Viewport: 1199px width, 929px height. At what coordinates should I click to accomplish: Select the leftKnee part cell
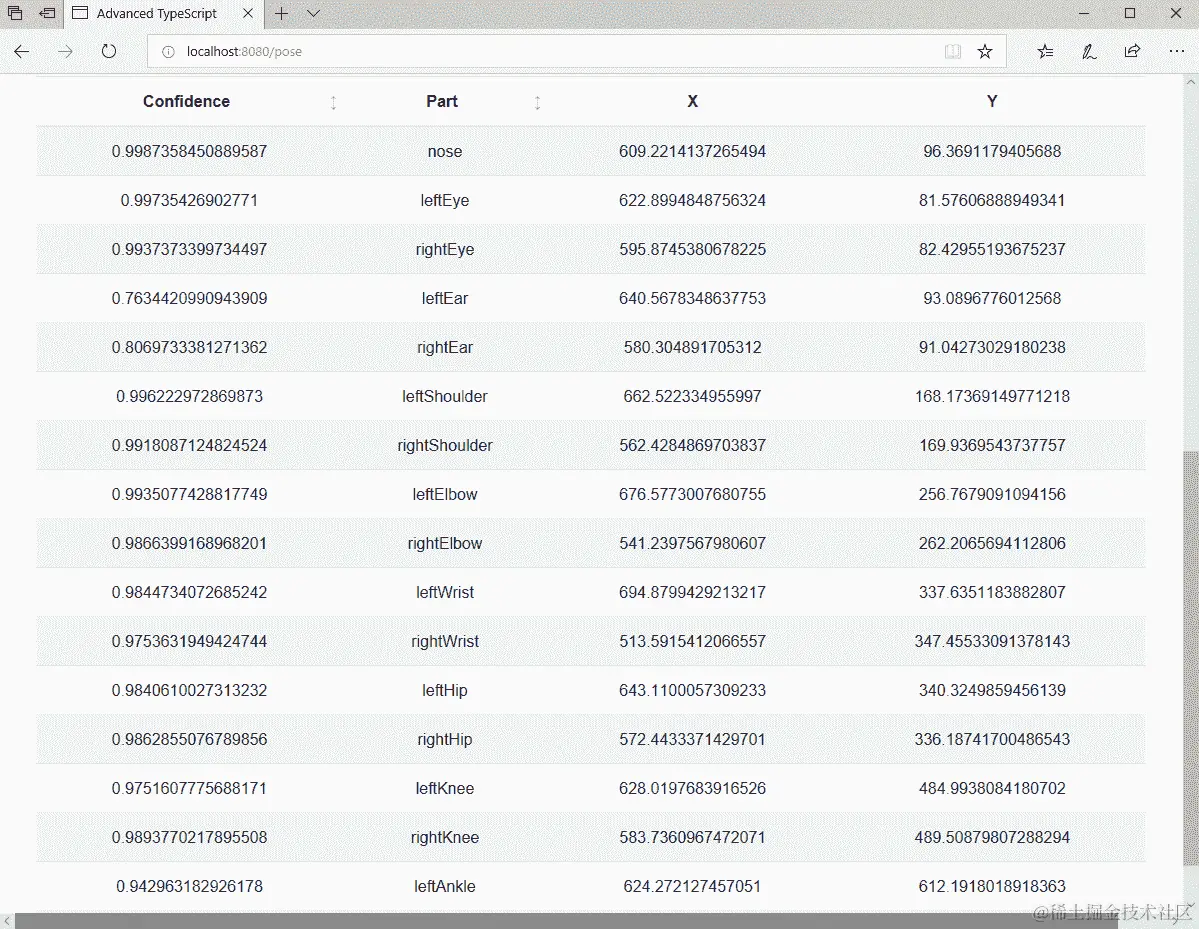pos(444,788)
